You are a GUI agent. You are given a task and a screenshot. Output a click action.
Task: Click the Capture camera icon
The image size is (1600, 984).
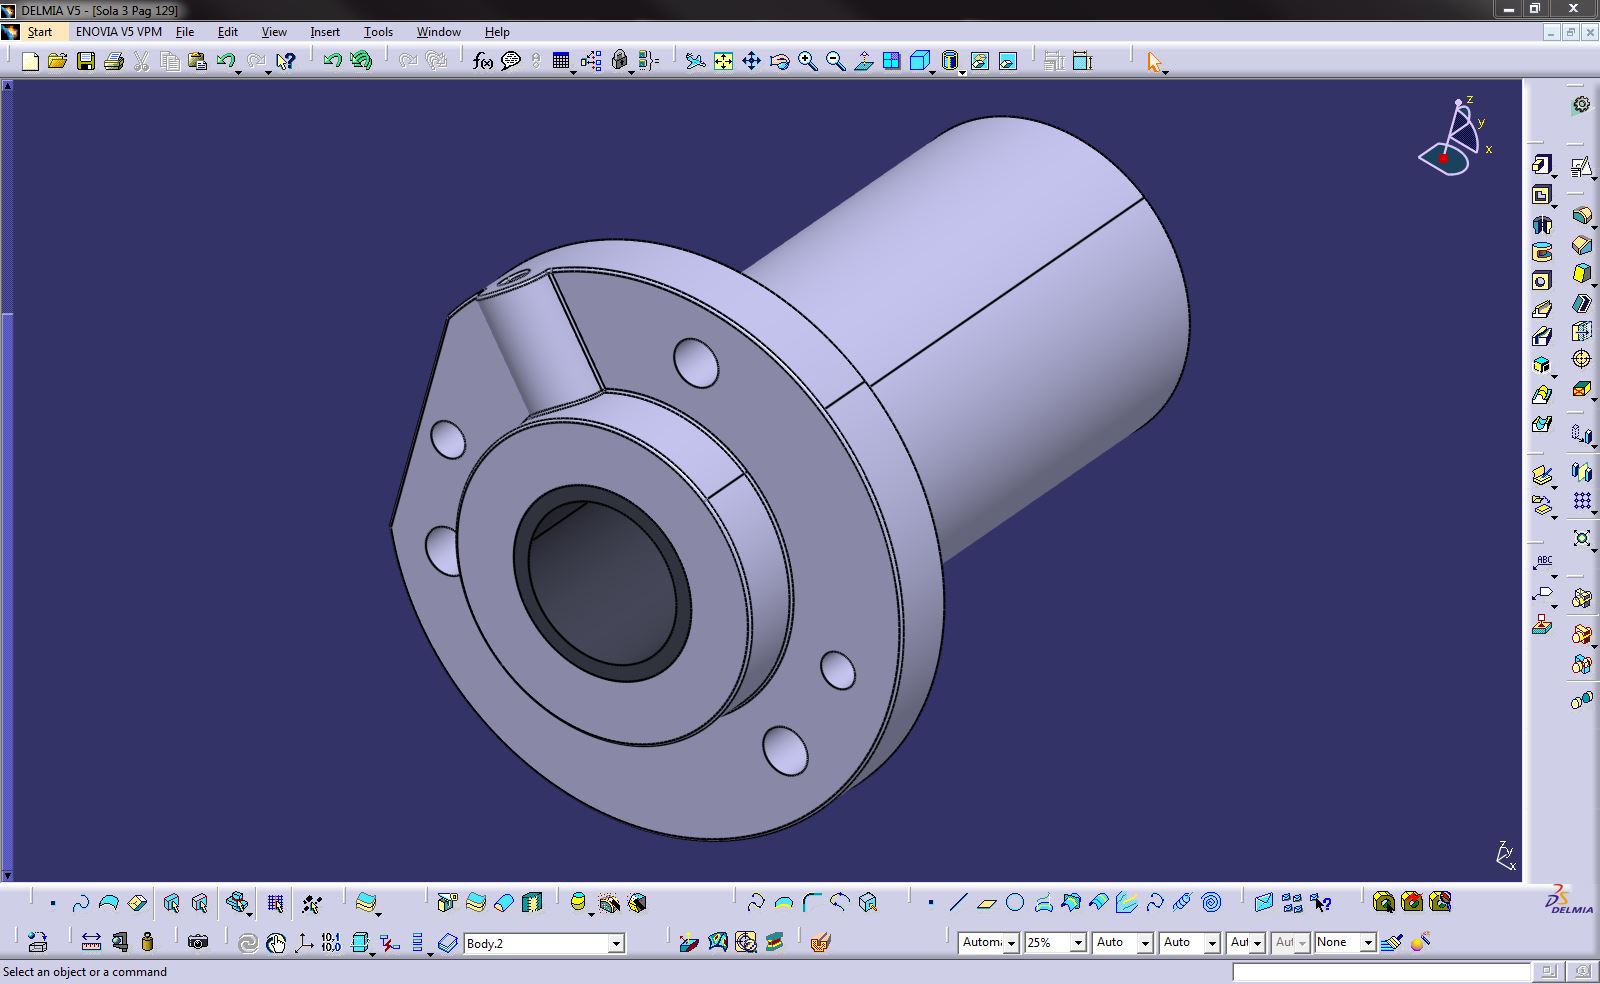198,941
